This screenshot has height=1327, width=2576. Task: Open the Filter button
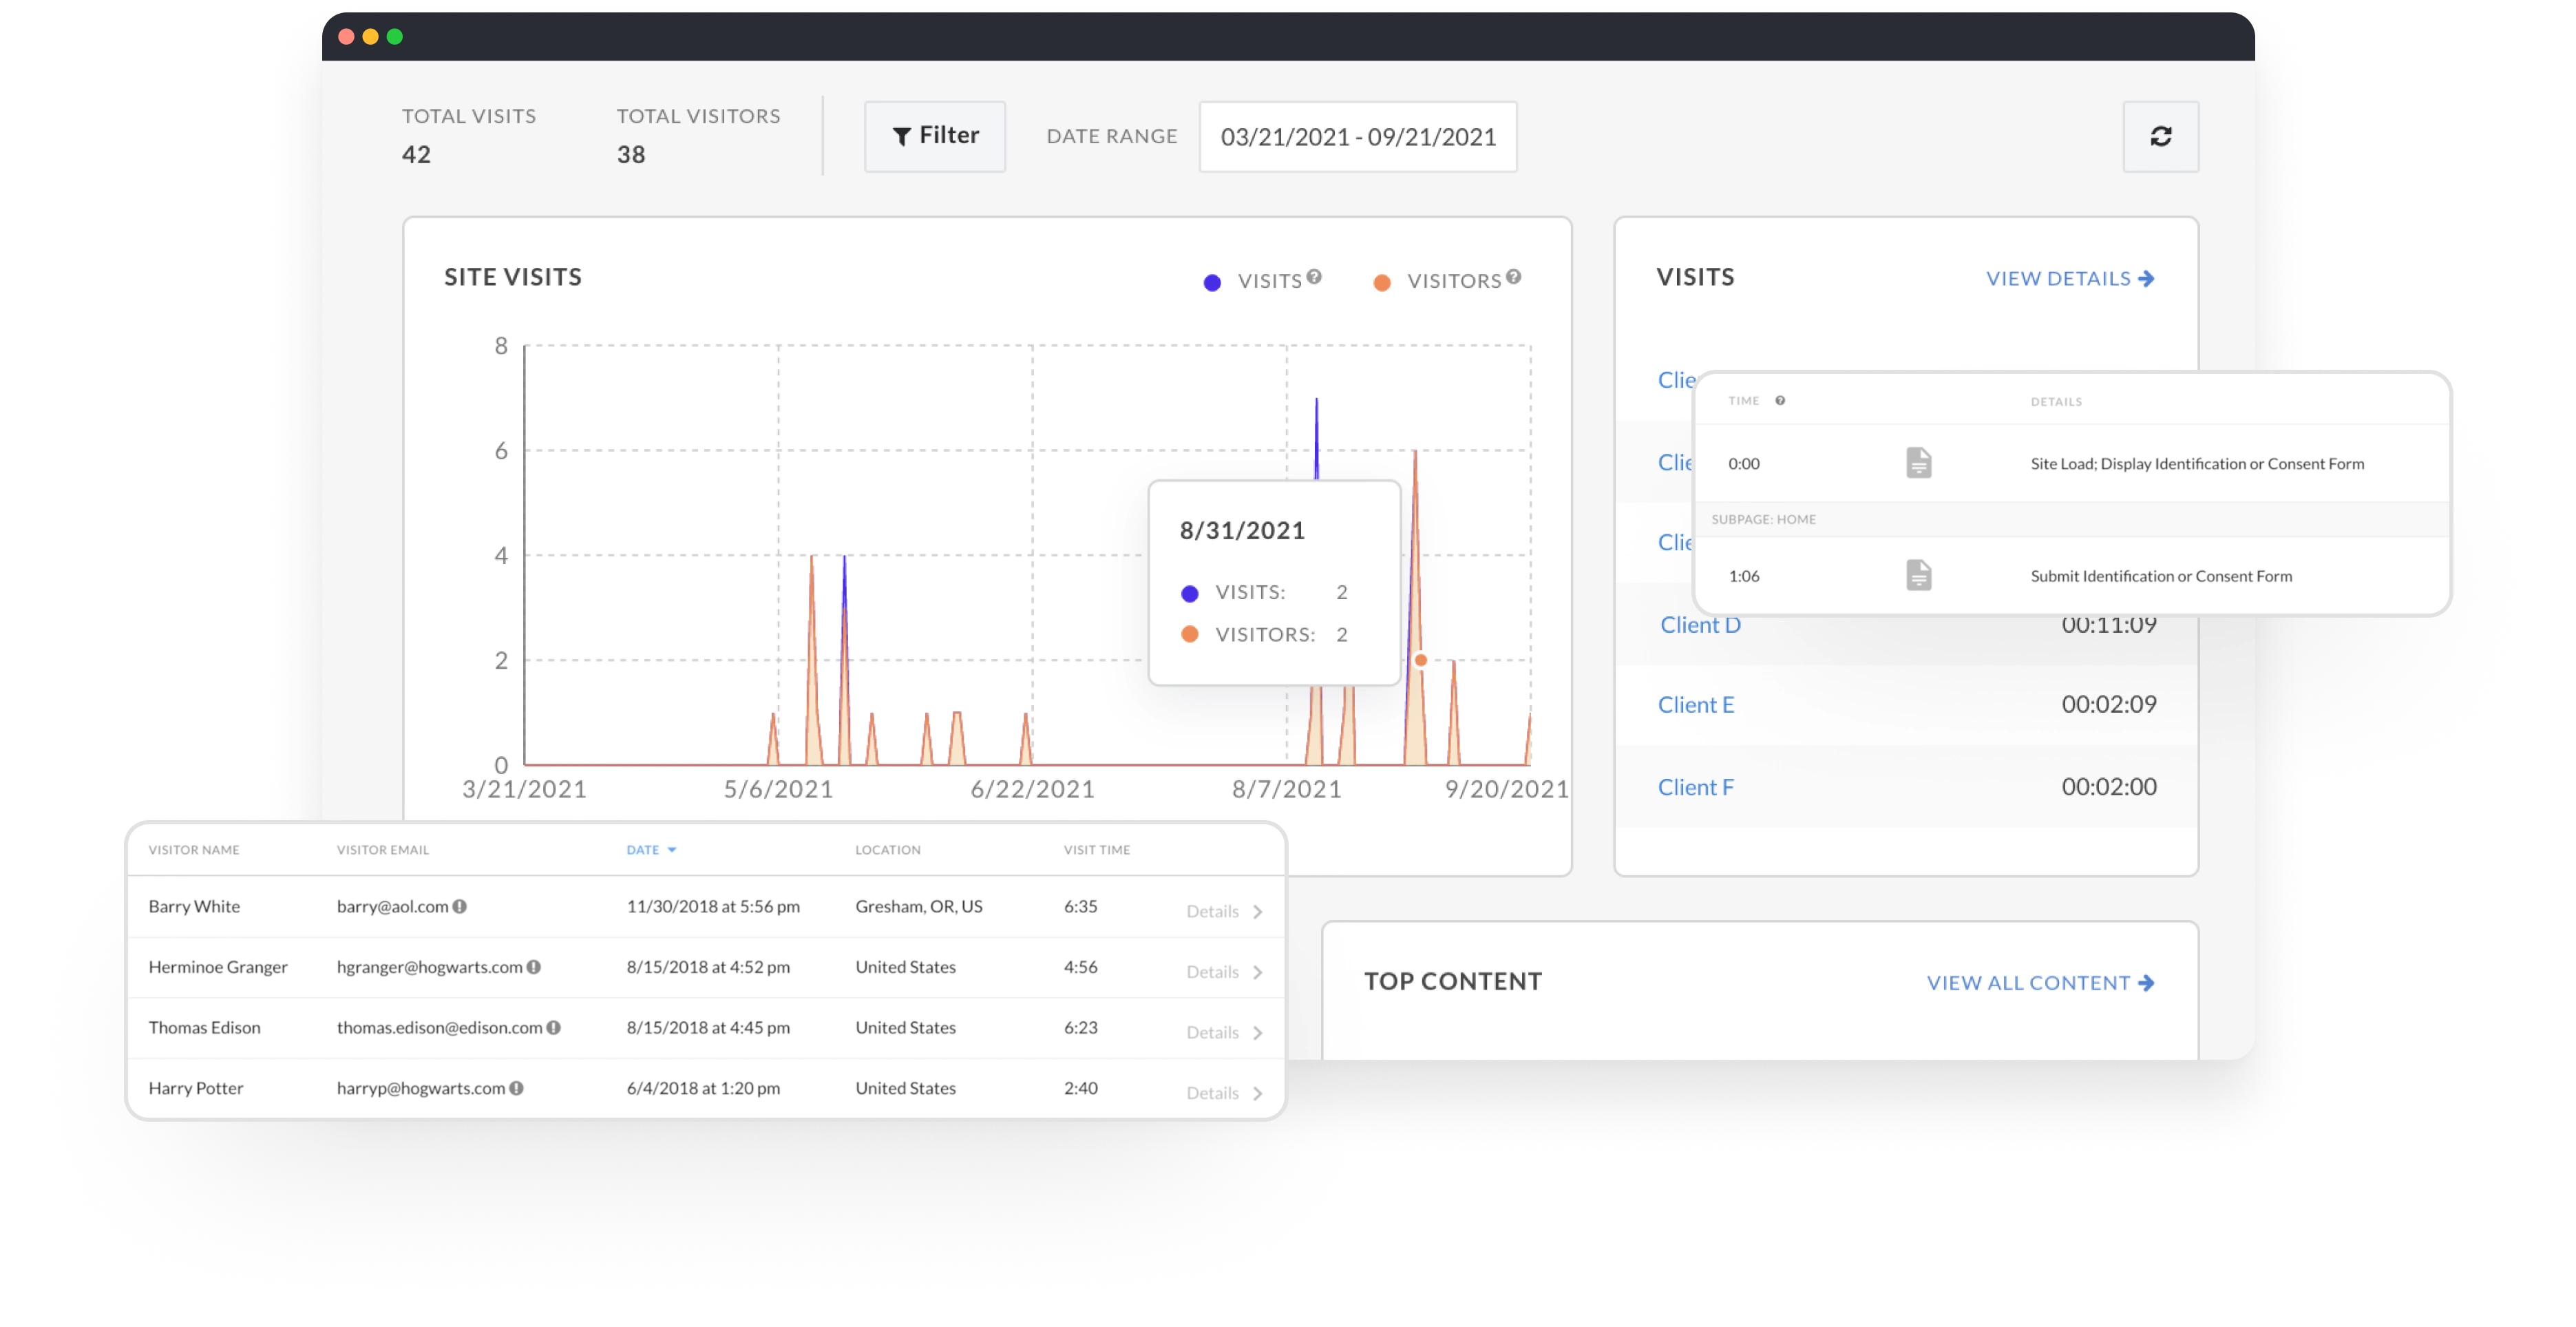click(x=934, y=136)
